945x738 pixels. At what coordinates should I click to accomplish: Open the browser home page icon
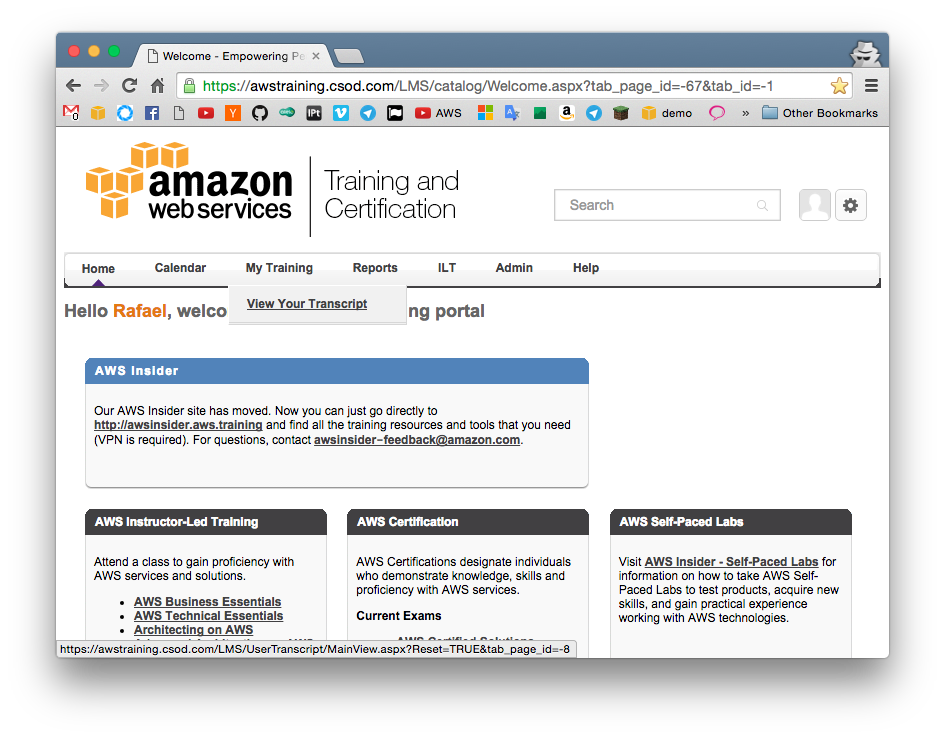(x=157, y=86)
